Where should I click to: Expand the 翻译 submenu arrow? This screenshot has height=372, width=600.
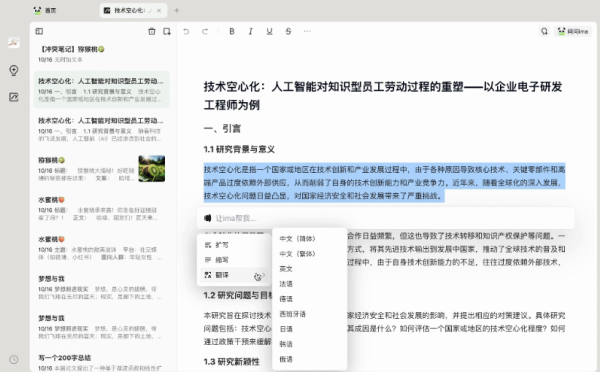[x=264, y=275]
